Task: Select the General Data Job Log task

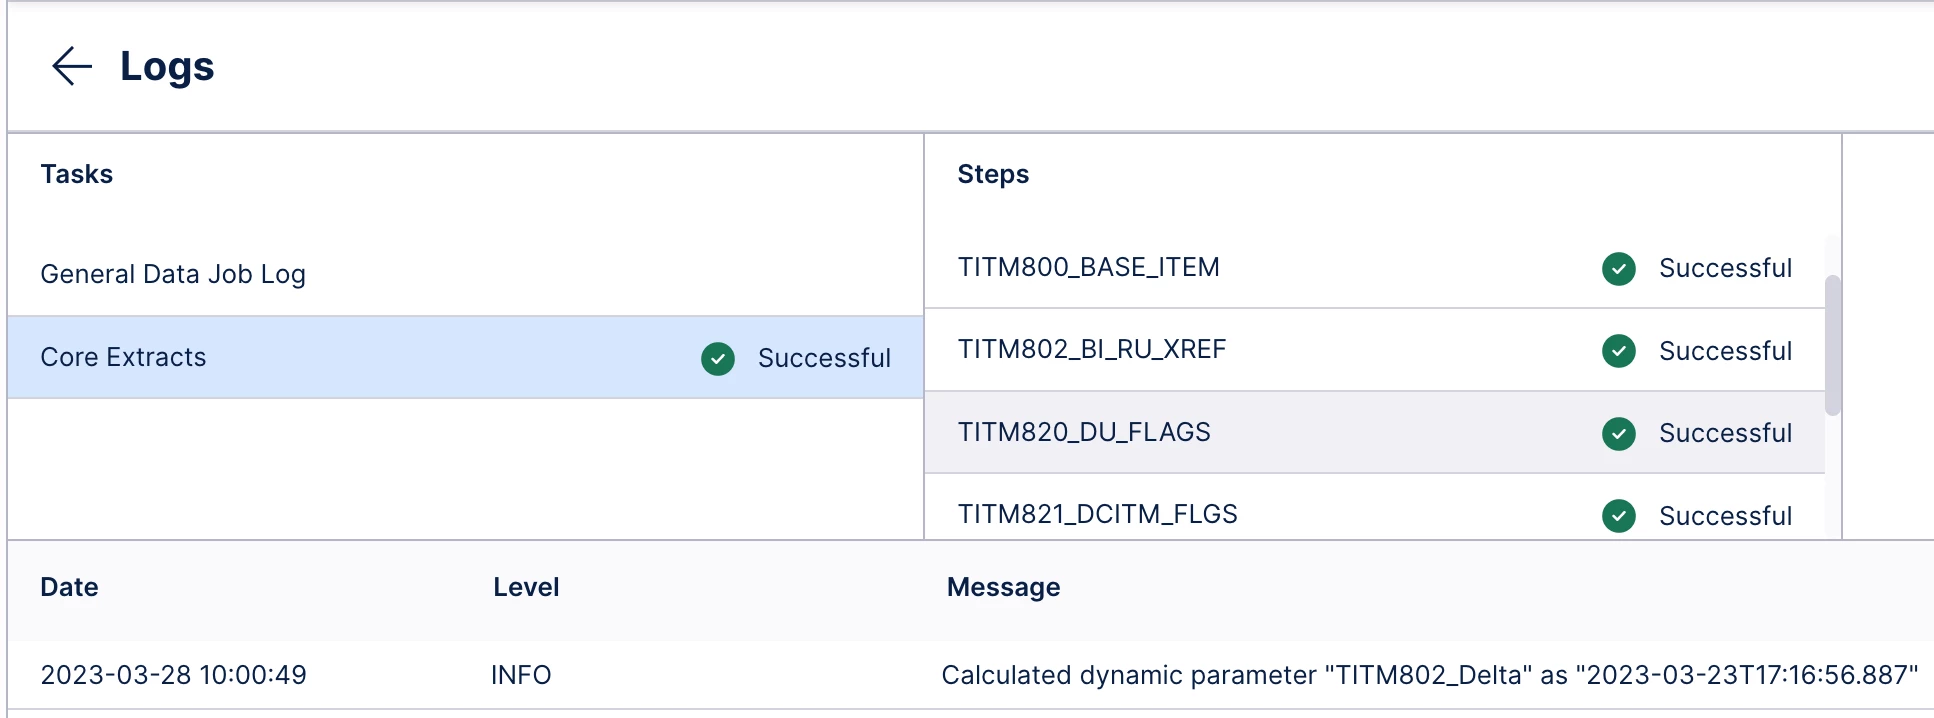Action: (x=173, y=274)
